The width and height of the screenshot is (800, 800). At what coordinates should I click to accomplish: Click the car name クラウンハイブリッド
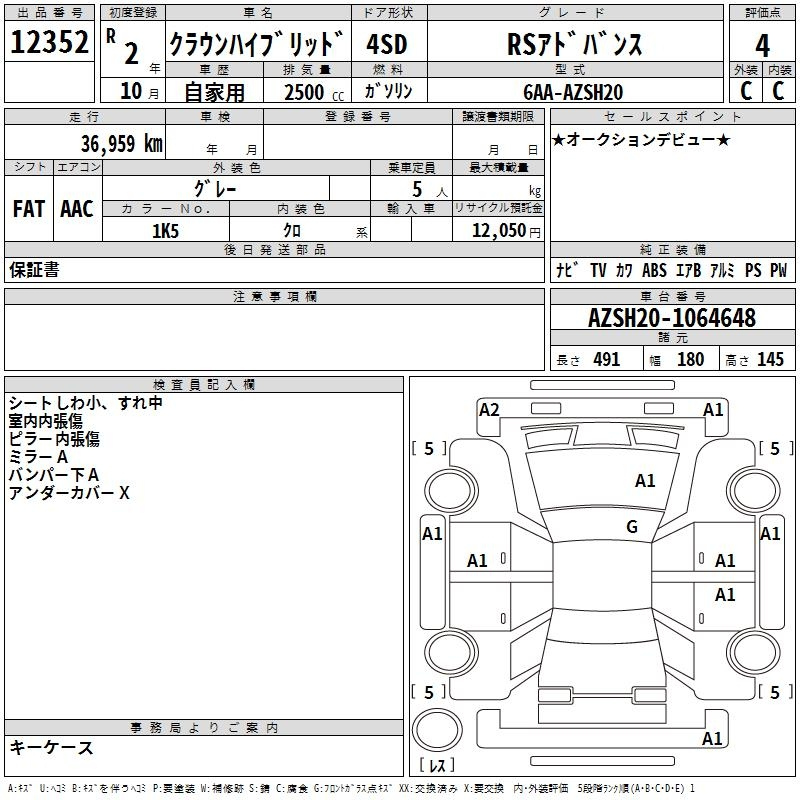pos(257,44)
